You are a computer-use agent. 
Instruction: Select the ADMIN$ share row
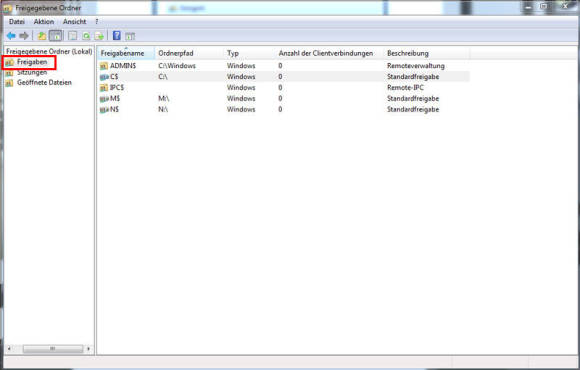pos(283,66)
